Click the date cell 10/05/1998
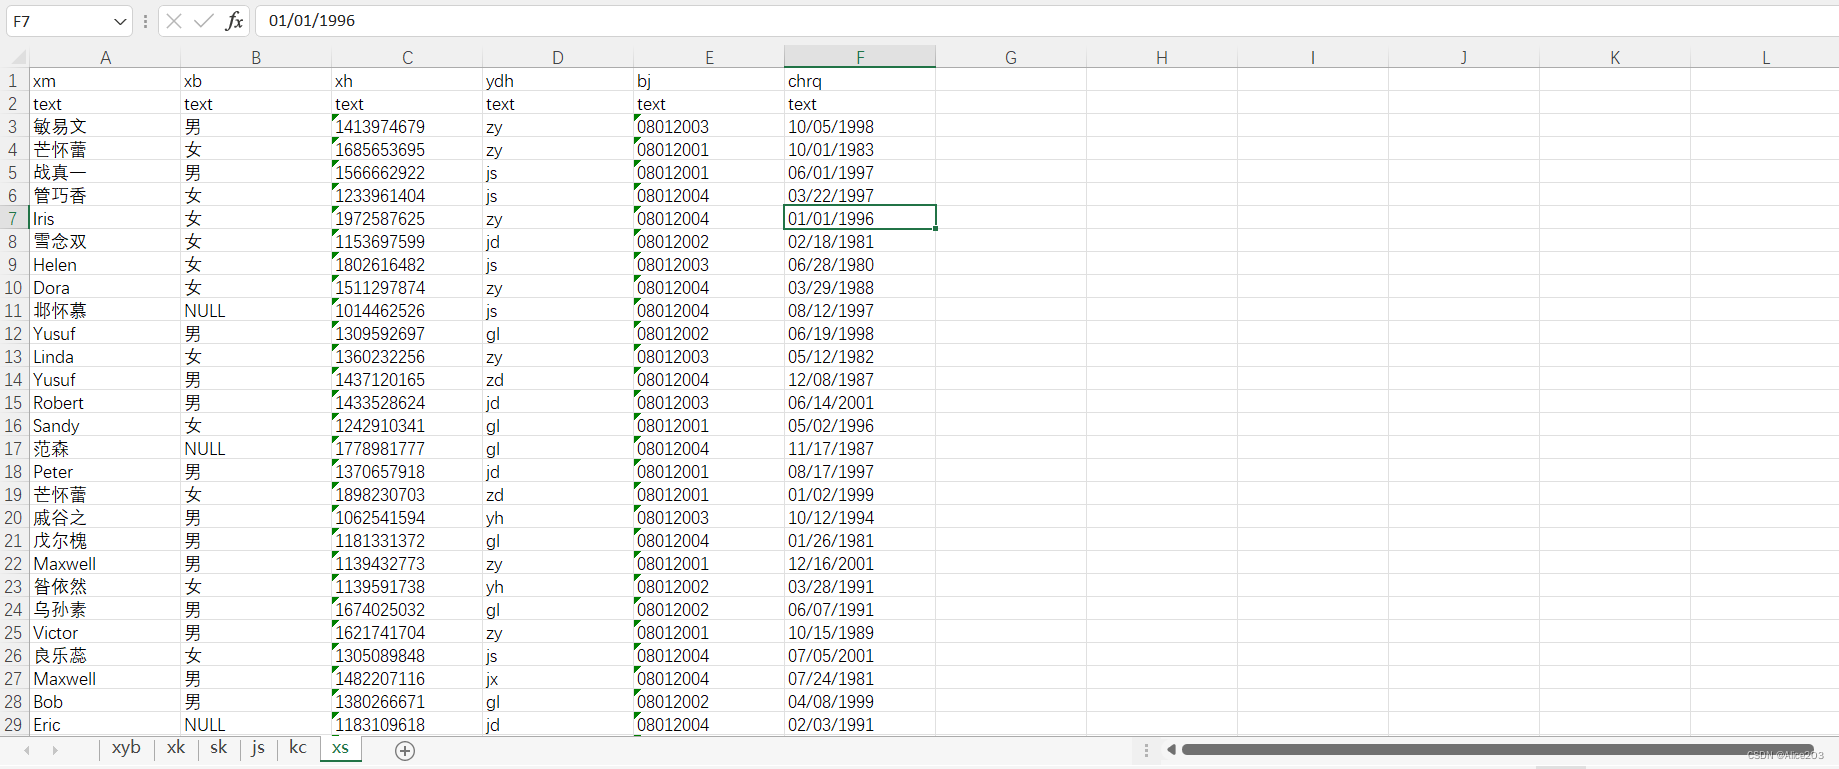This screenshot has height=769, width=1839. (x=860, y=127)
